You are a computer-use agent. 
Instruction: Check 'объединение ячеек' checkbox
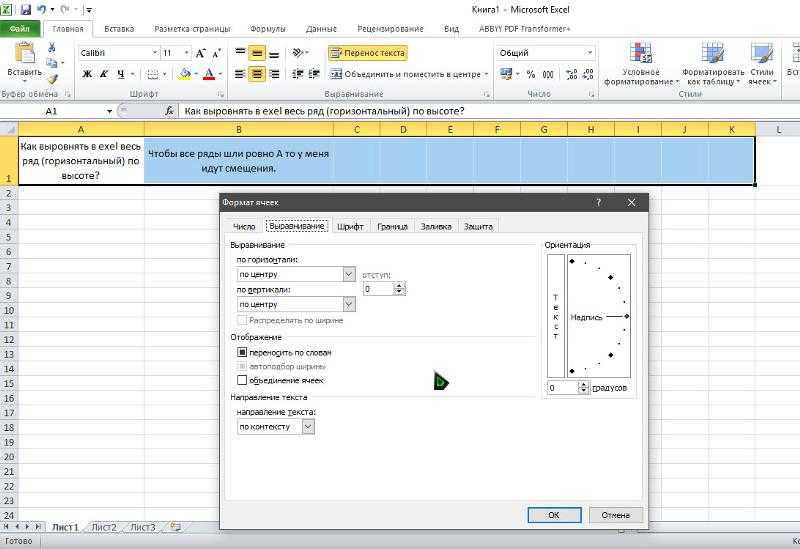(242, 380)
